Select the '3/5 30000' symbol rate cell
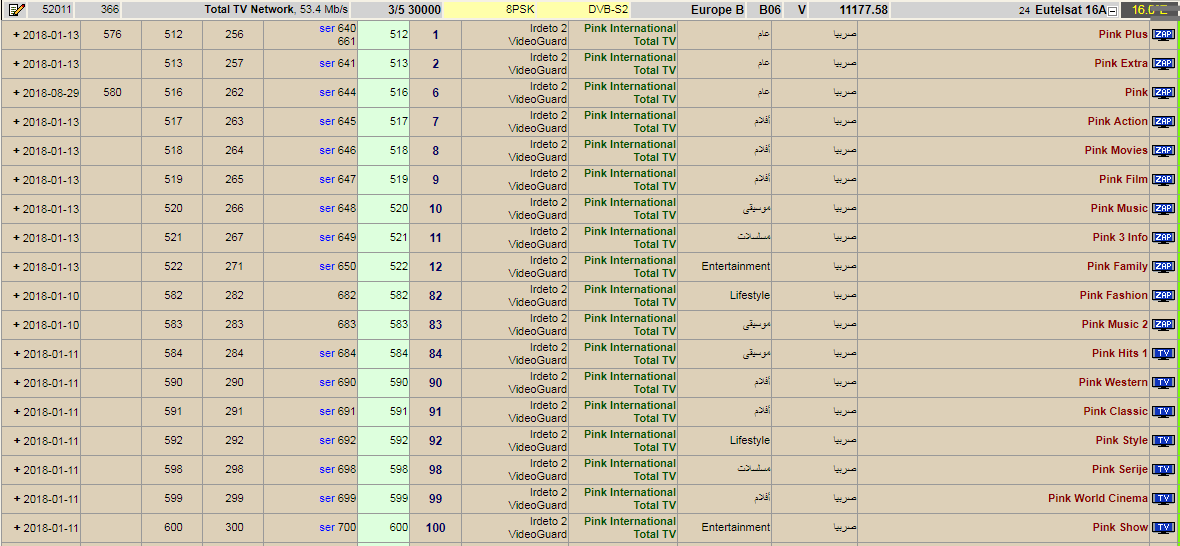Screen dimensions: 1180x546 tap(414, 11)
